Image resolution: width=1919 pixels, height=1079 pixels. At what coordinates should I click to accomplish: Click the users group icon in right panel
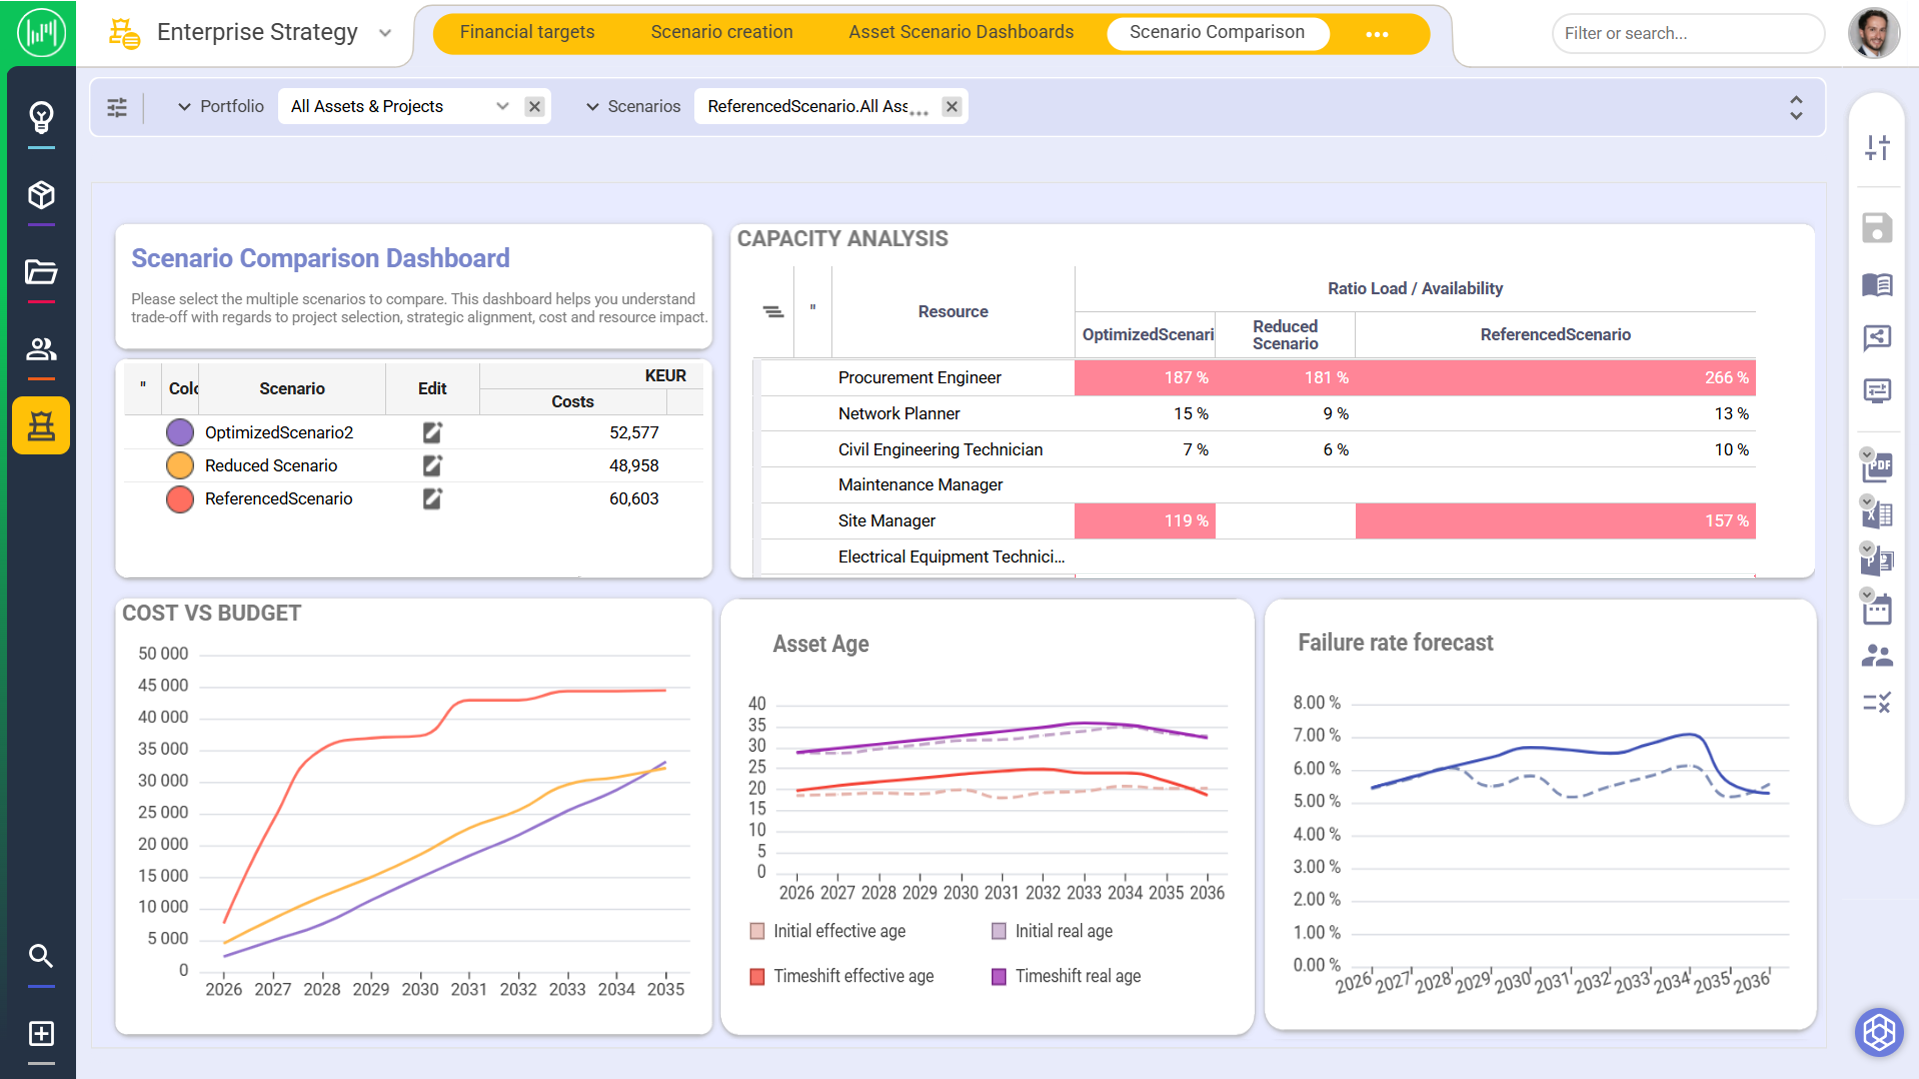[1877, 656]
